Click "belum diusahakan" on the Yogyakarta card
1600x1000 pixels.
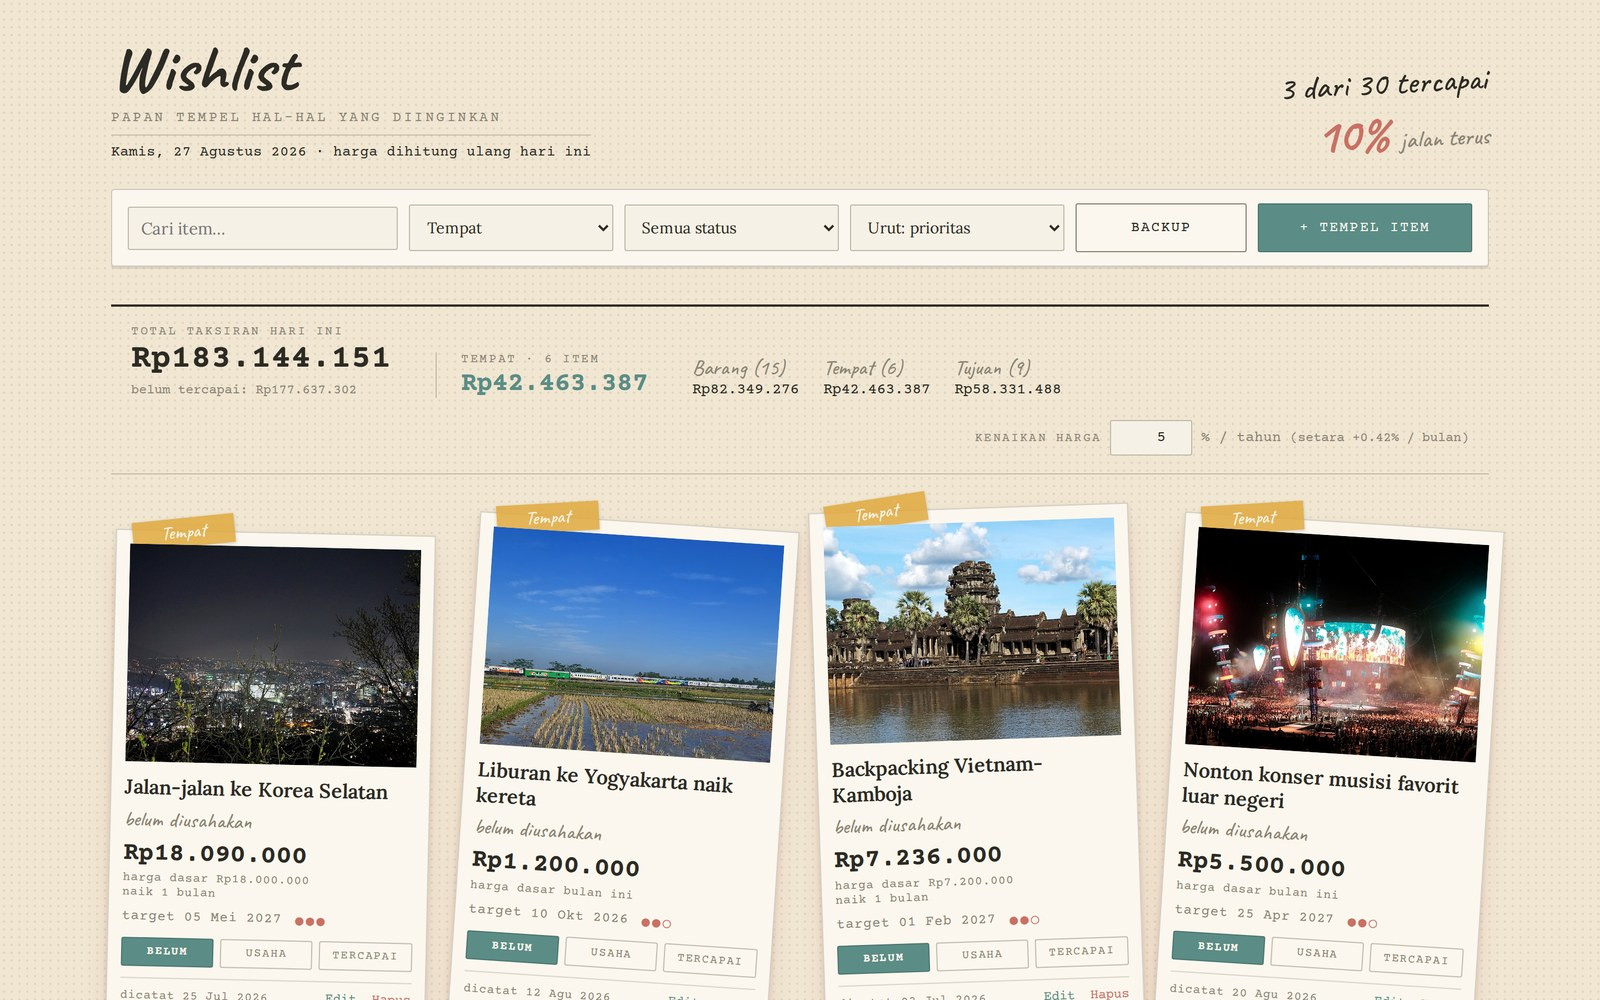pyautogui.click(x=539, y=830)
